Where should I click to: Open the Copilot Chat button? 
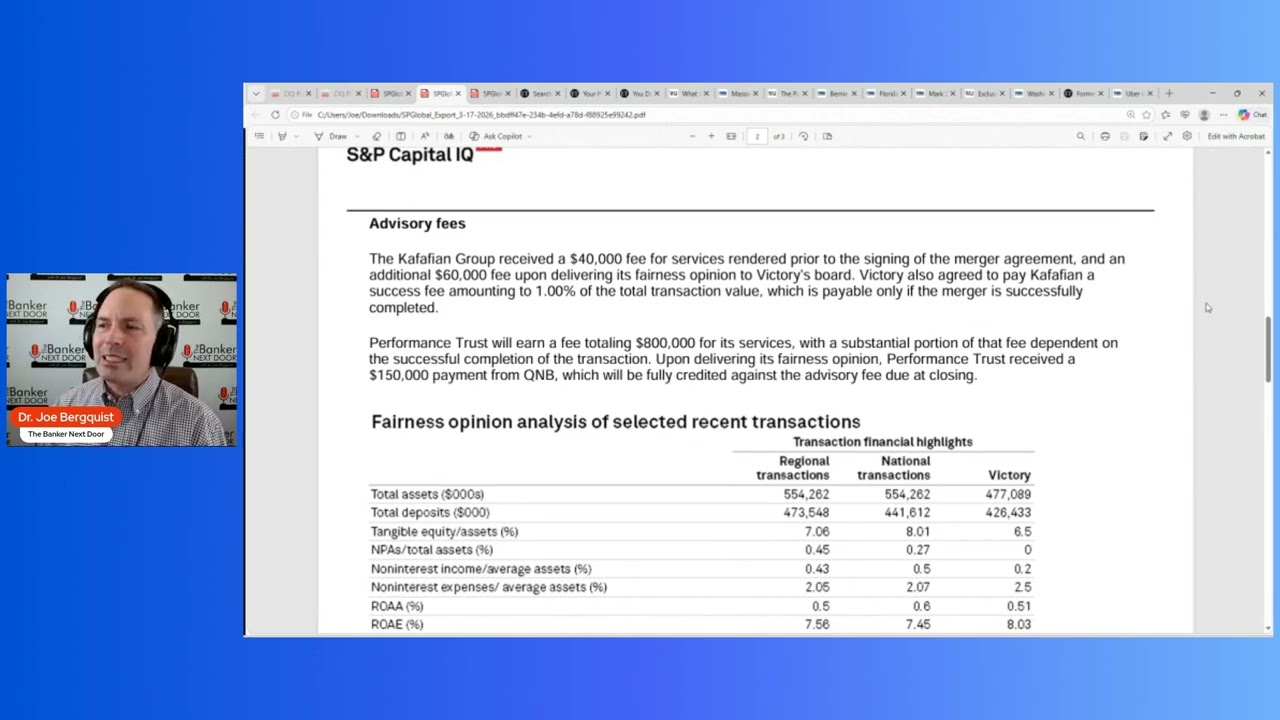[x=1251, y=115]
